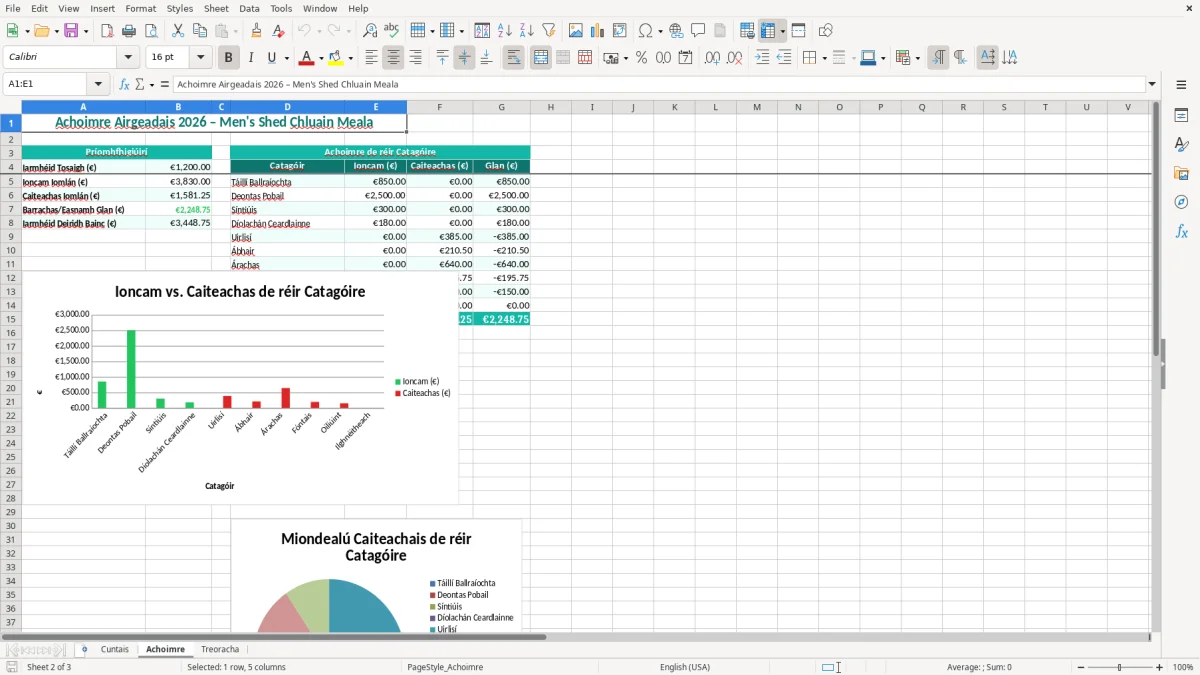Viewport: 1200px width, 675px height.
Task: Open the Sheet menu
Action: tap(215, 8)
